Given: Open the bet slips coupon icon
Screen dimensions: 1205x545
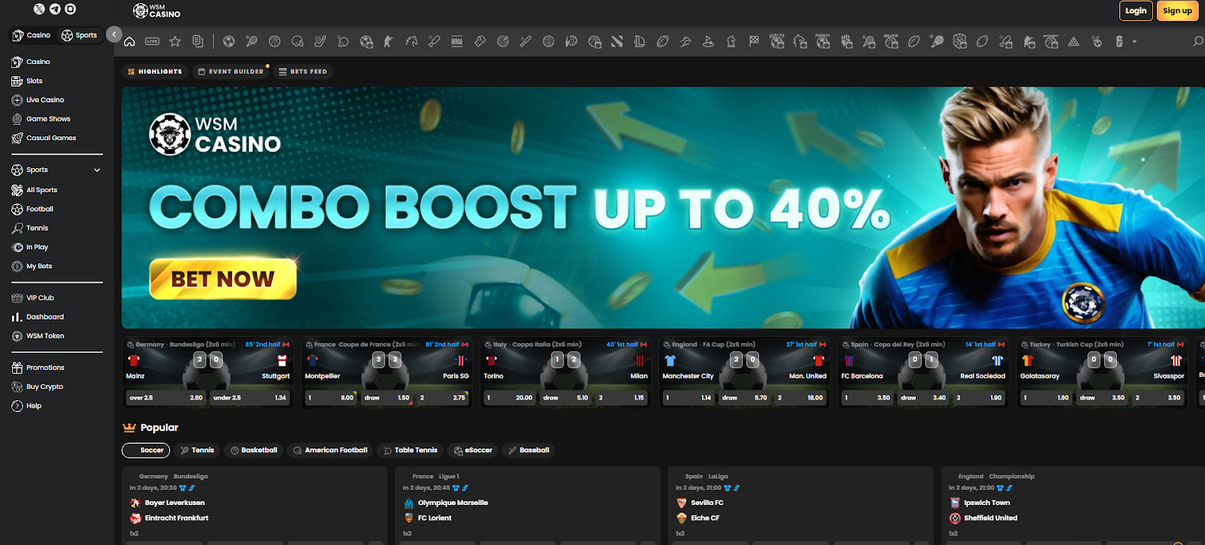Looking at the screenshot, I should pyautogui.click(x=198, y=42).
